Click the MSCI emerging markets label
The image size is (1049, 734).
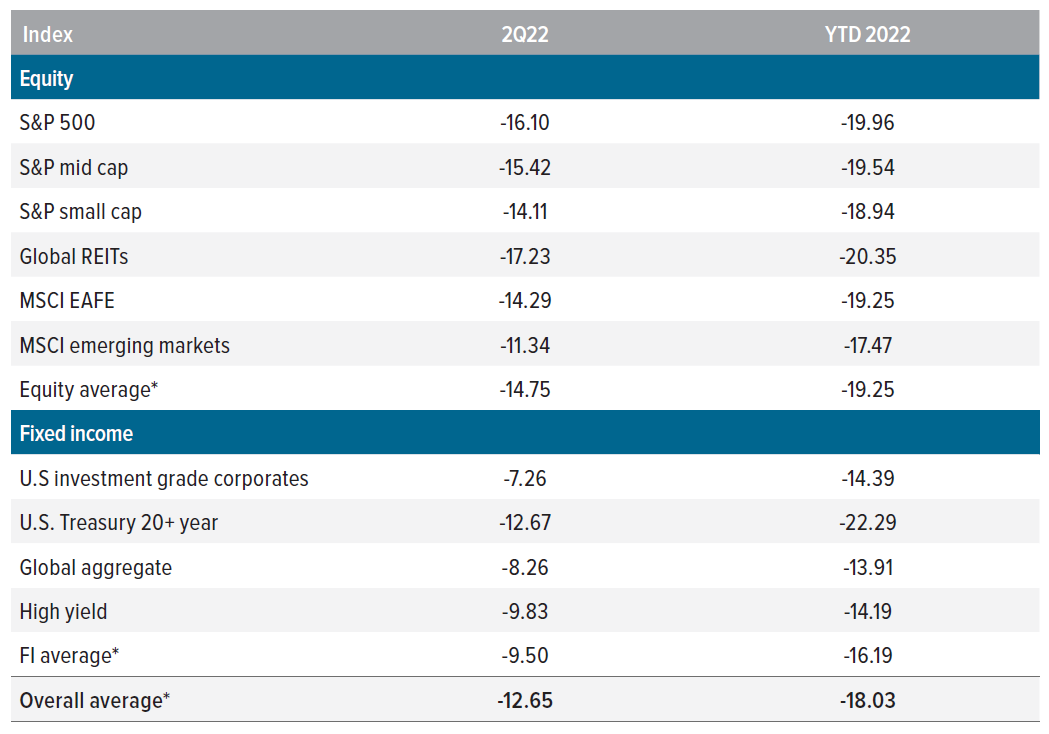[x=124, y=345]
